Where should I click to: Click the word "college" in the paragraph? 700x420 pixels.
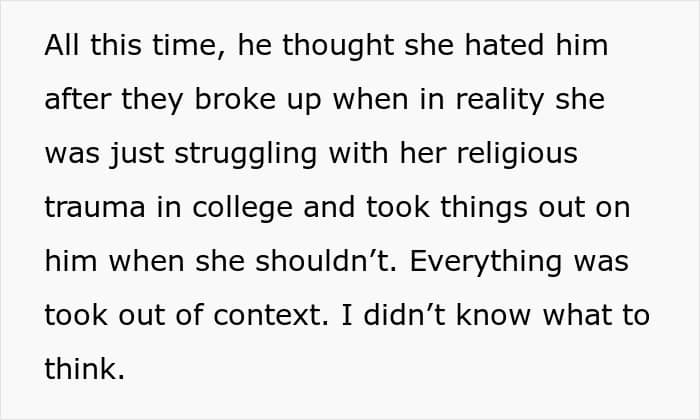242,208
